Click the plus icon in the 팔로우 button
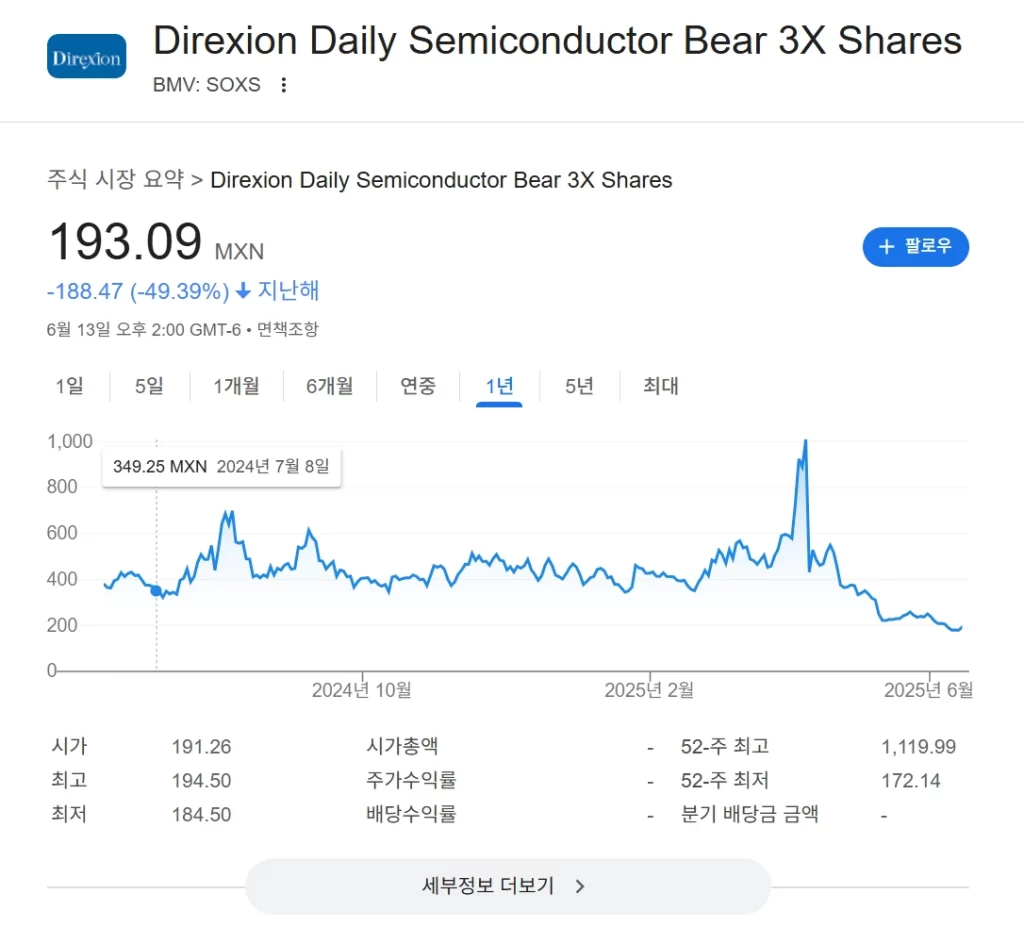 tap(886, 246)
